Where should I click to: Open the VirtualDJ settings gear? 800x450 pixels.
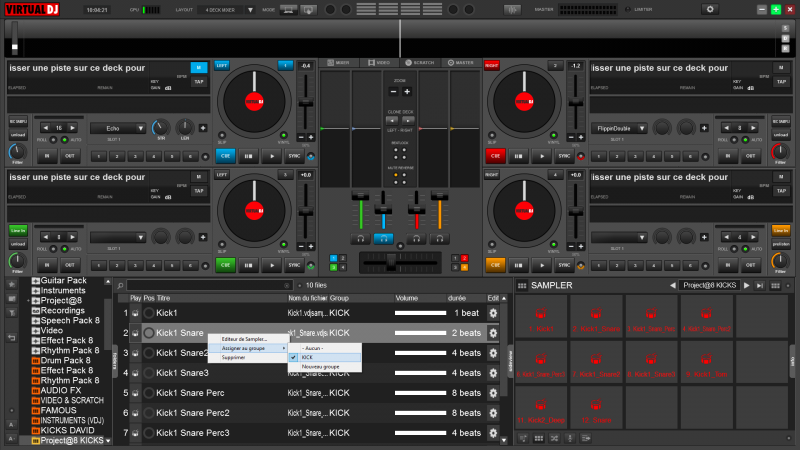coord(710,9)
